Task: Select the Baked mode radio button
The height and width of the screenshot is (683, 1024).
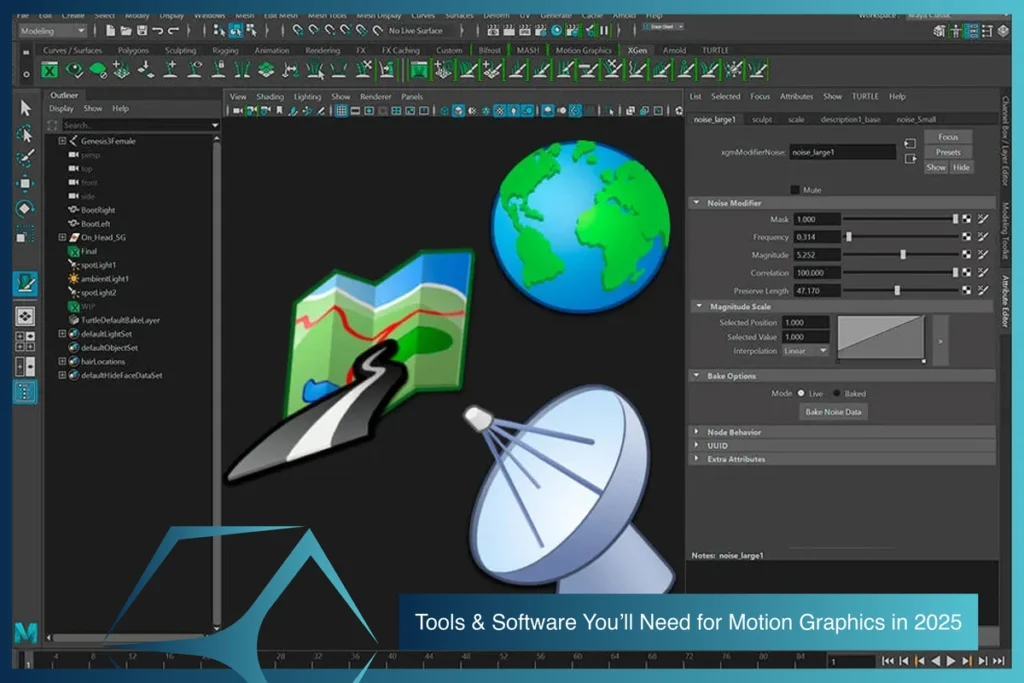Action: tap(836, 394)
